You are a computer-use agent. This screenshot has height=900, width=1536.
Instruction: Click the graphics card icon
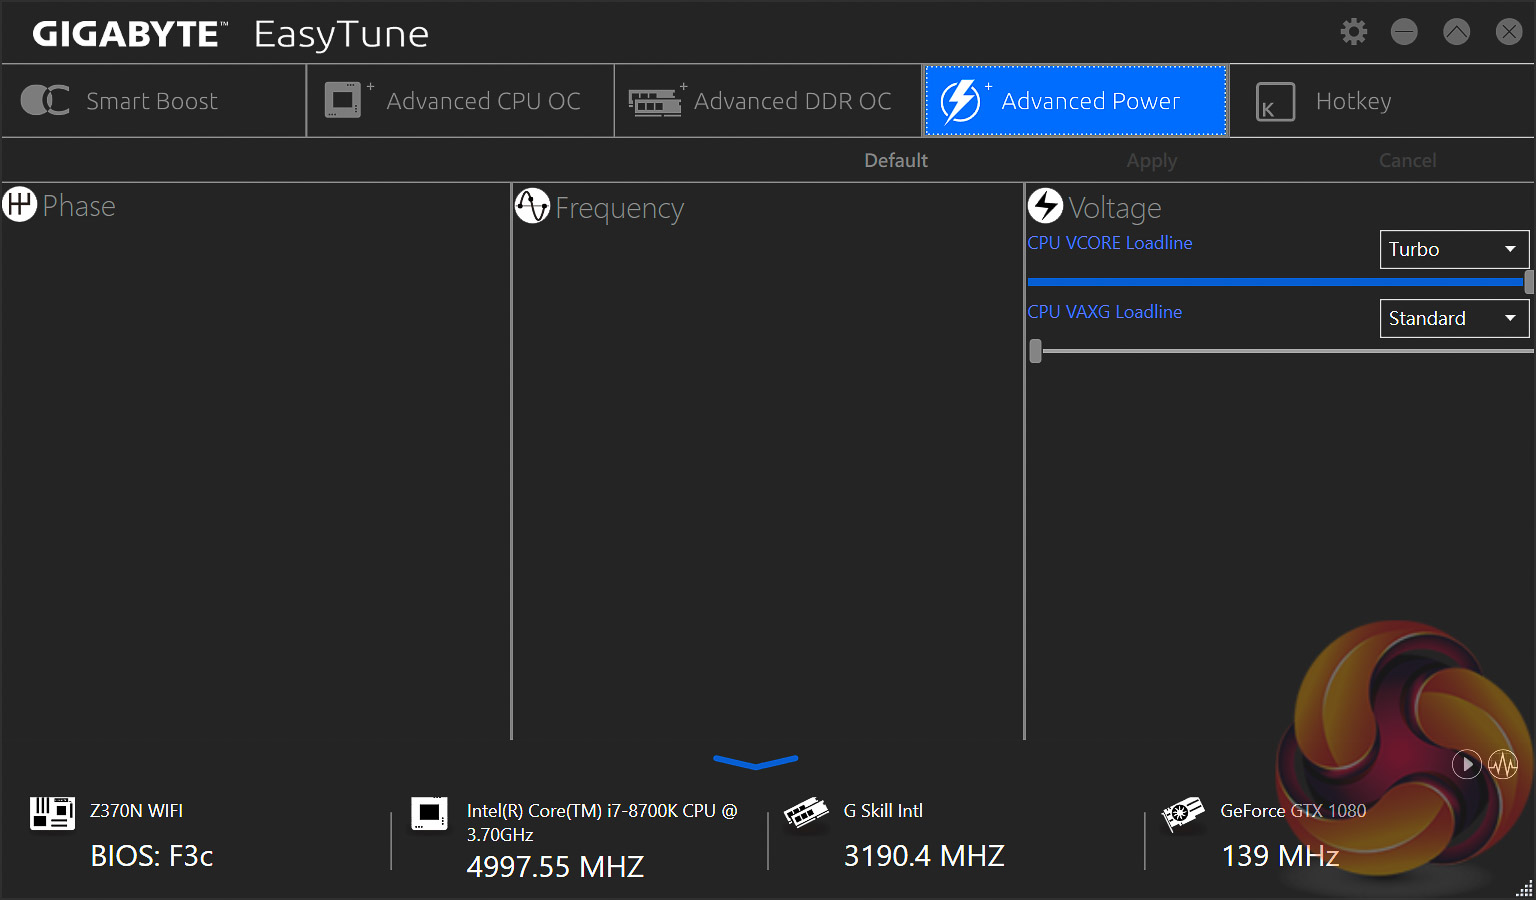point(1183,814)
